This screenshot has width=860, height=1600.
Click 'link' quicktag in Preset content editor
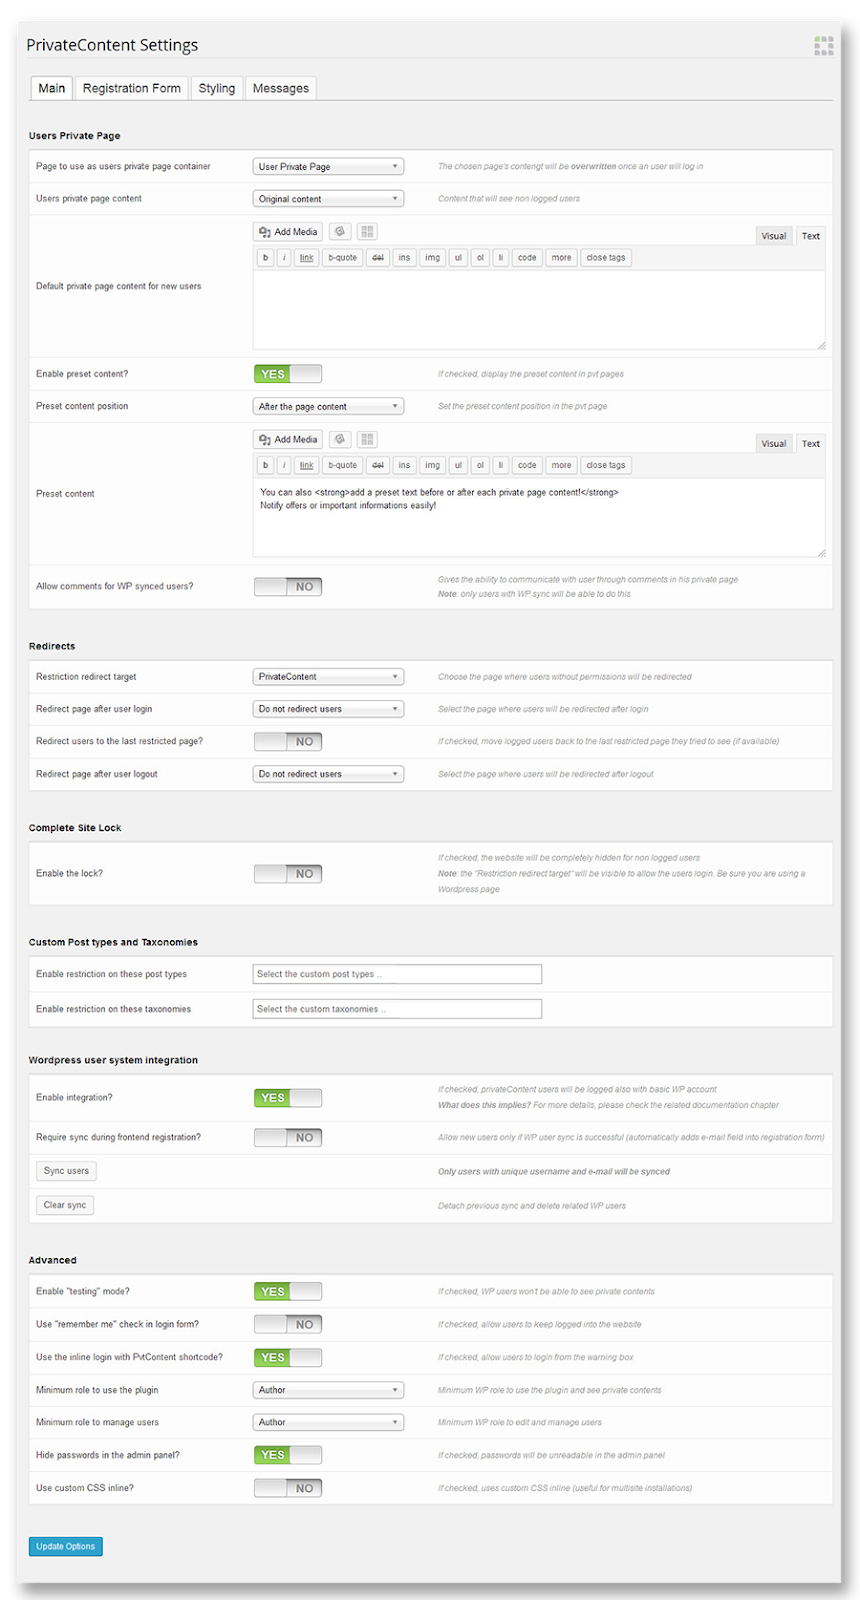(307, 465)
